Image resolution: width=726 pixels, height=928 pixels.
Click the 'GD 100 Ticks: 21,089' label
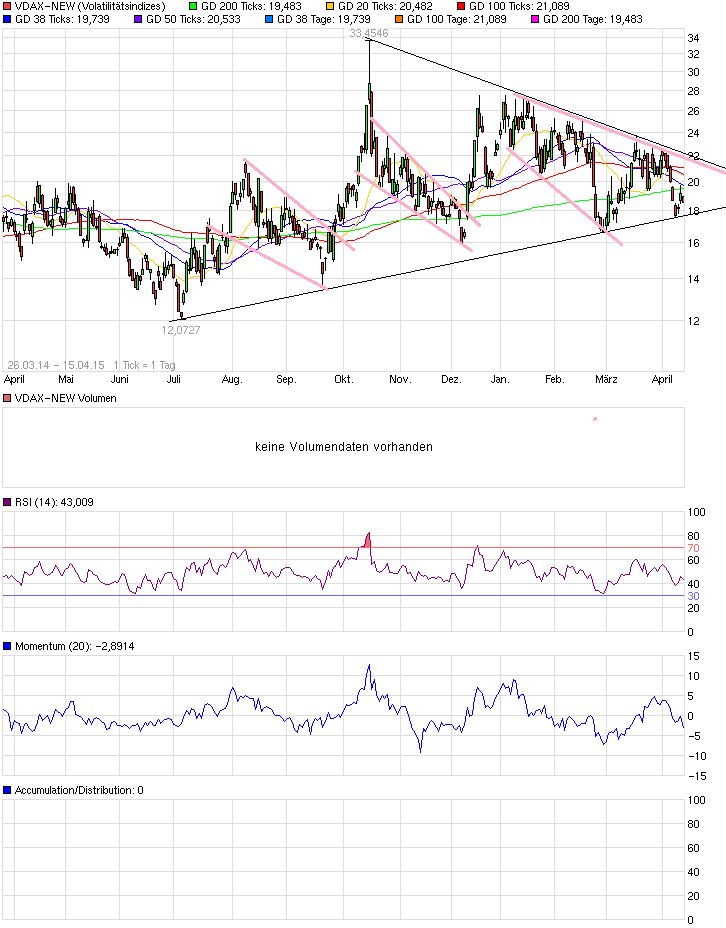(520, 7)
